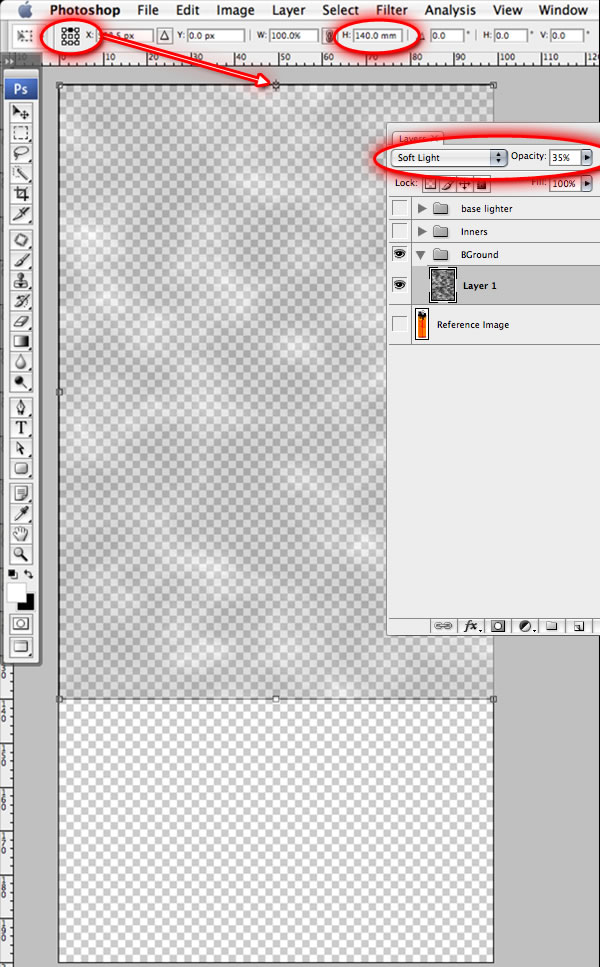Choose the Eraser tool
This screenshot has width=600, height=967.
tap(20, 321)
